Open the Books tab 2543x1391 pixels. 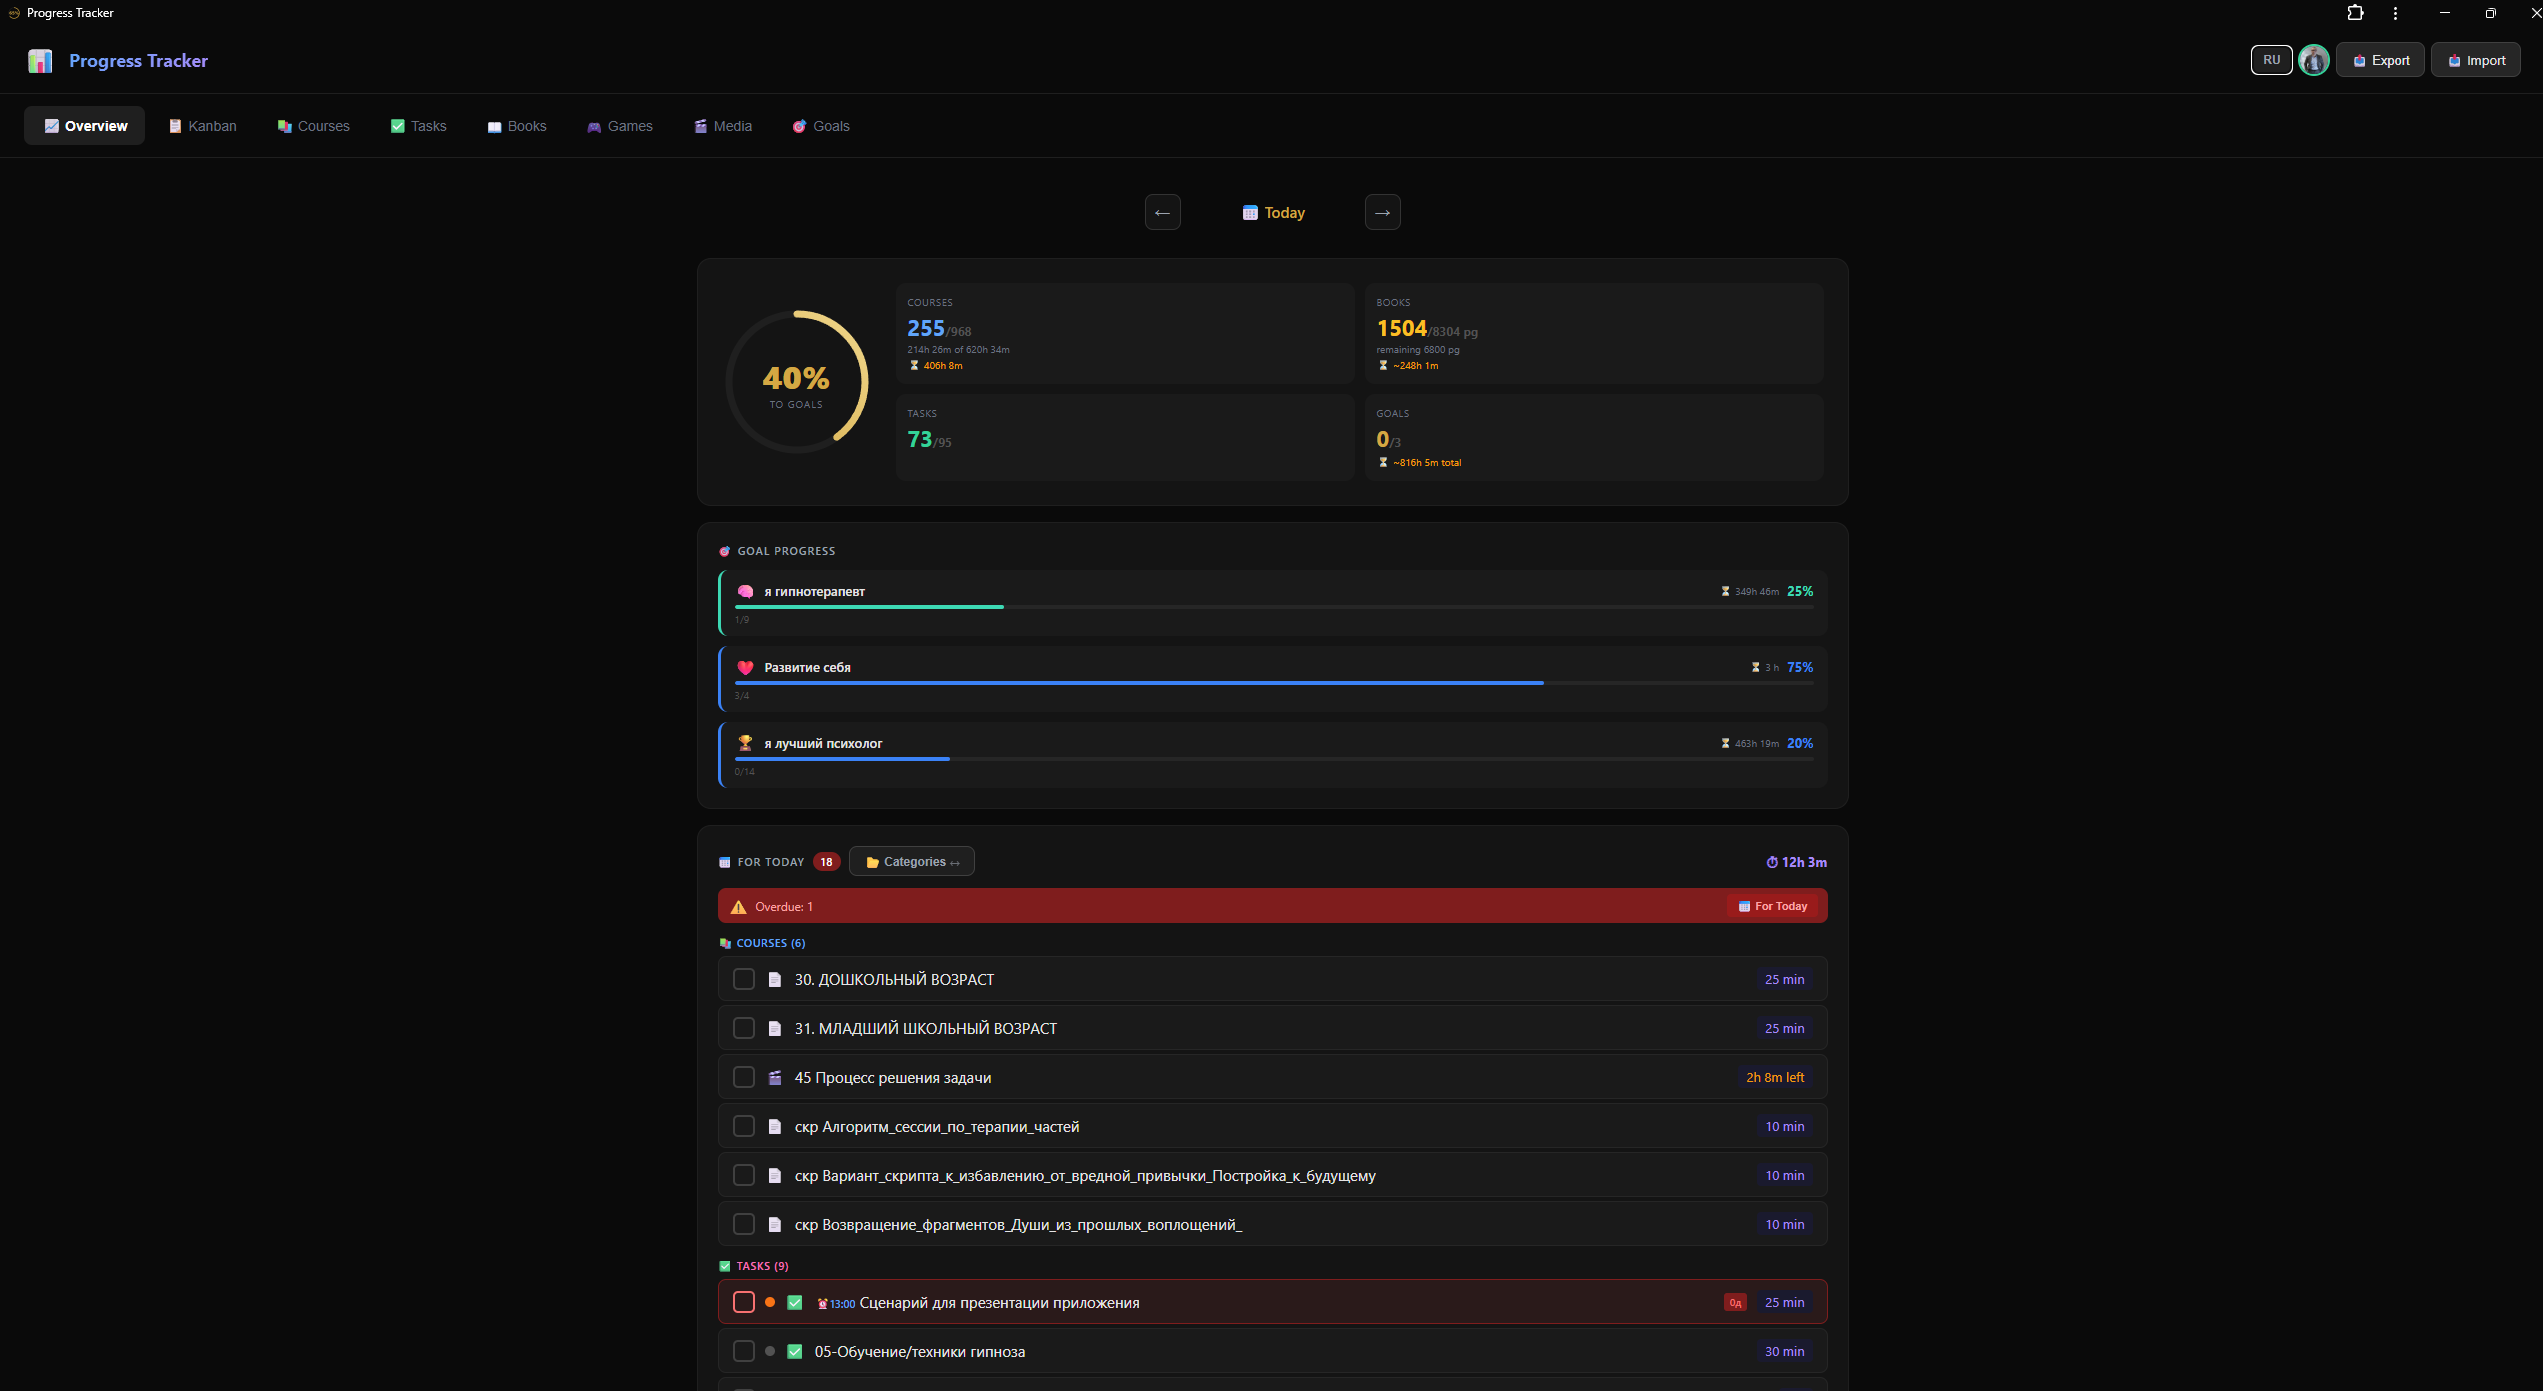pyautogui.click(x=516, y=126)
